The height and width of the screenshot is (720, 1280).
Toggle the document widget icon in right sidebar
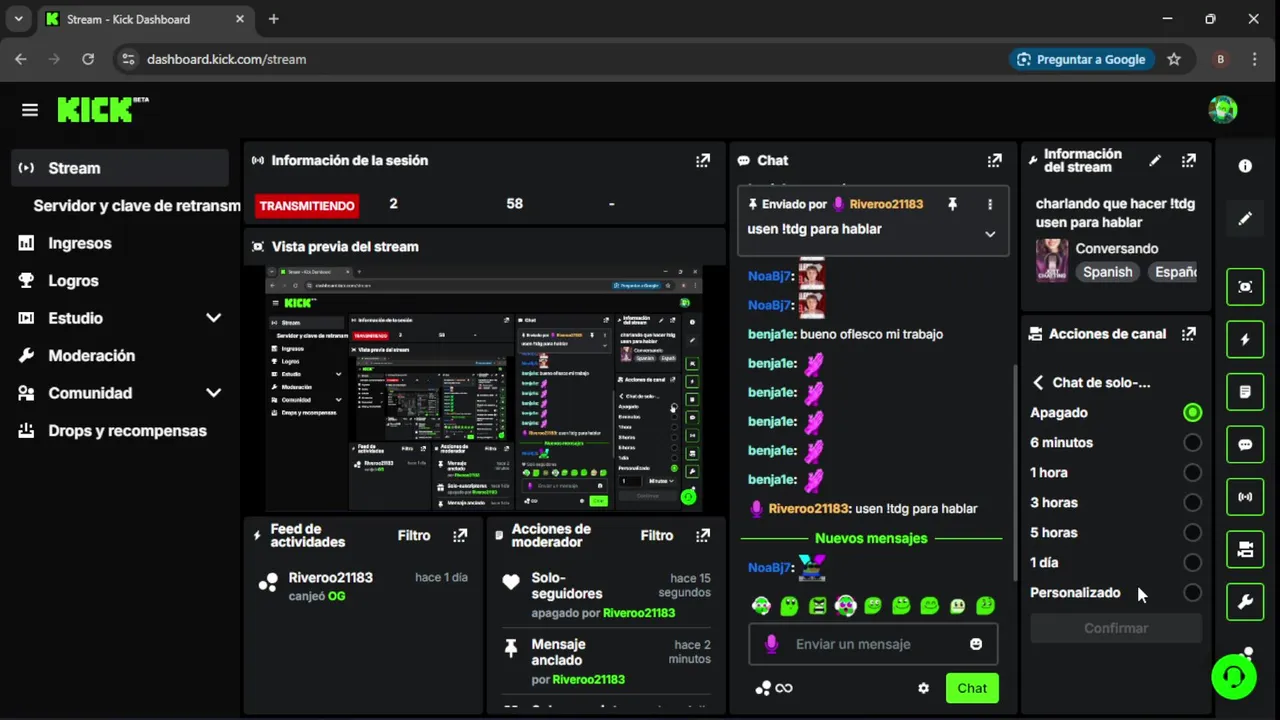(x=1245, y=392)
